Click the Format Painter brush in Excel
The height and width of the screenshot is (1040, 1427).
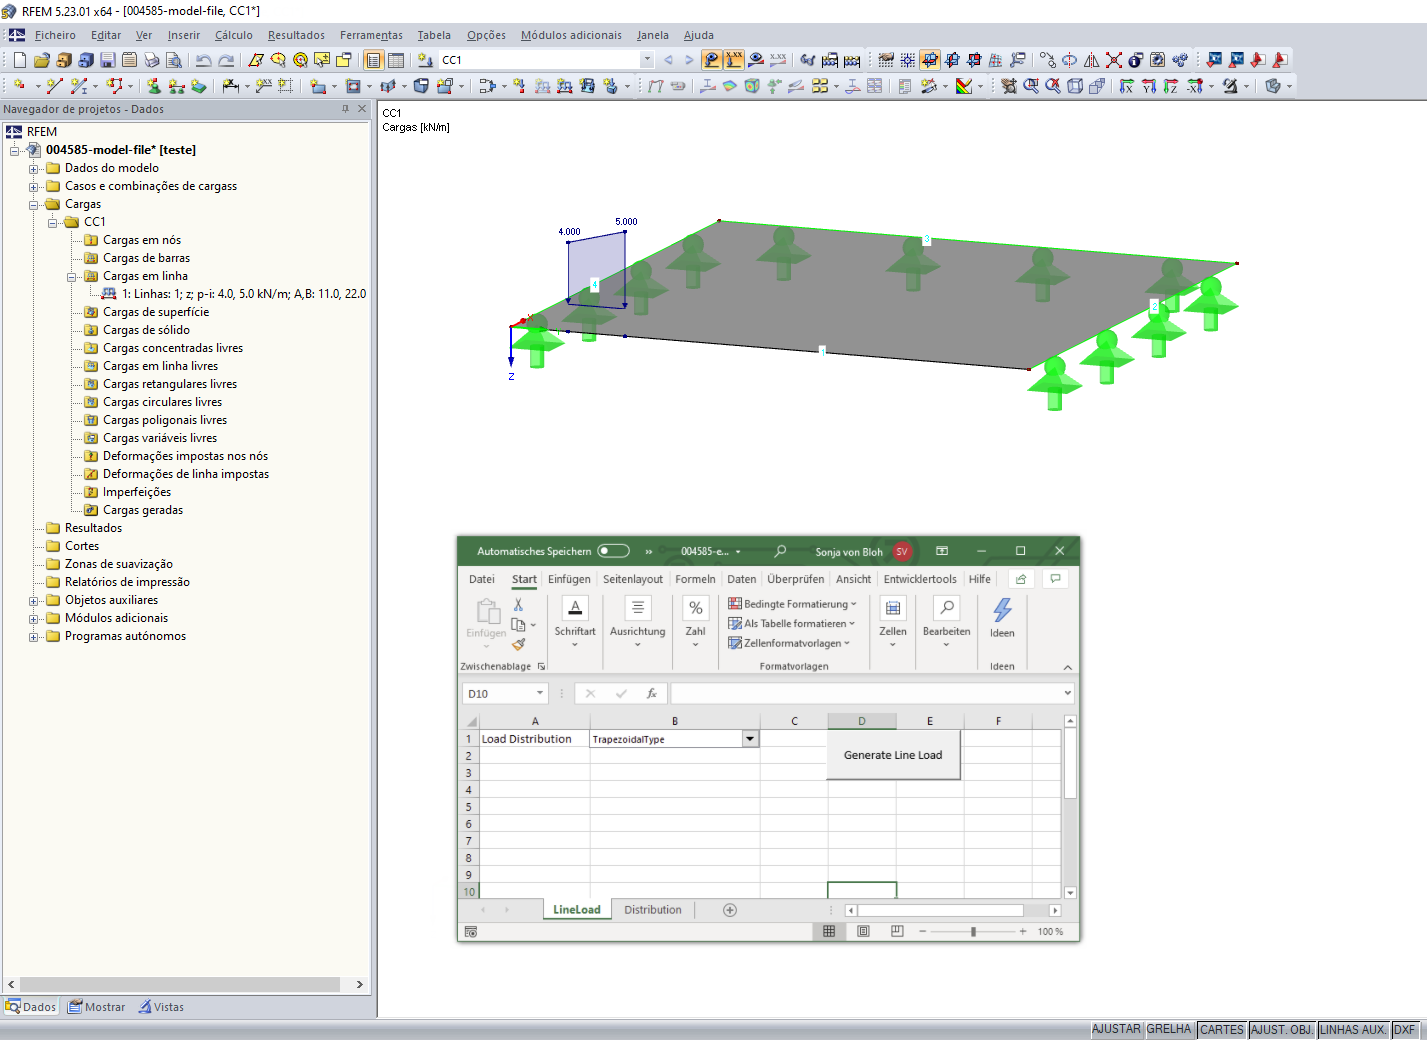518,644
